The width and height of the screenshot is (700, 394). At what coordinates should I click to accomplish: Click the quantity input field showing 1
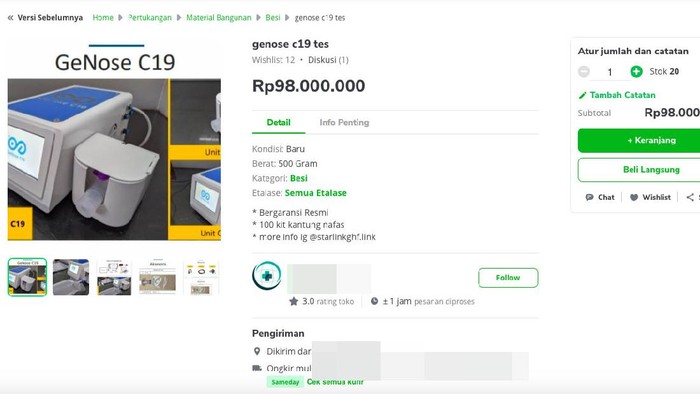[x=610, y=72]
